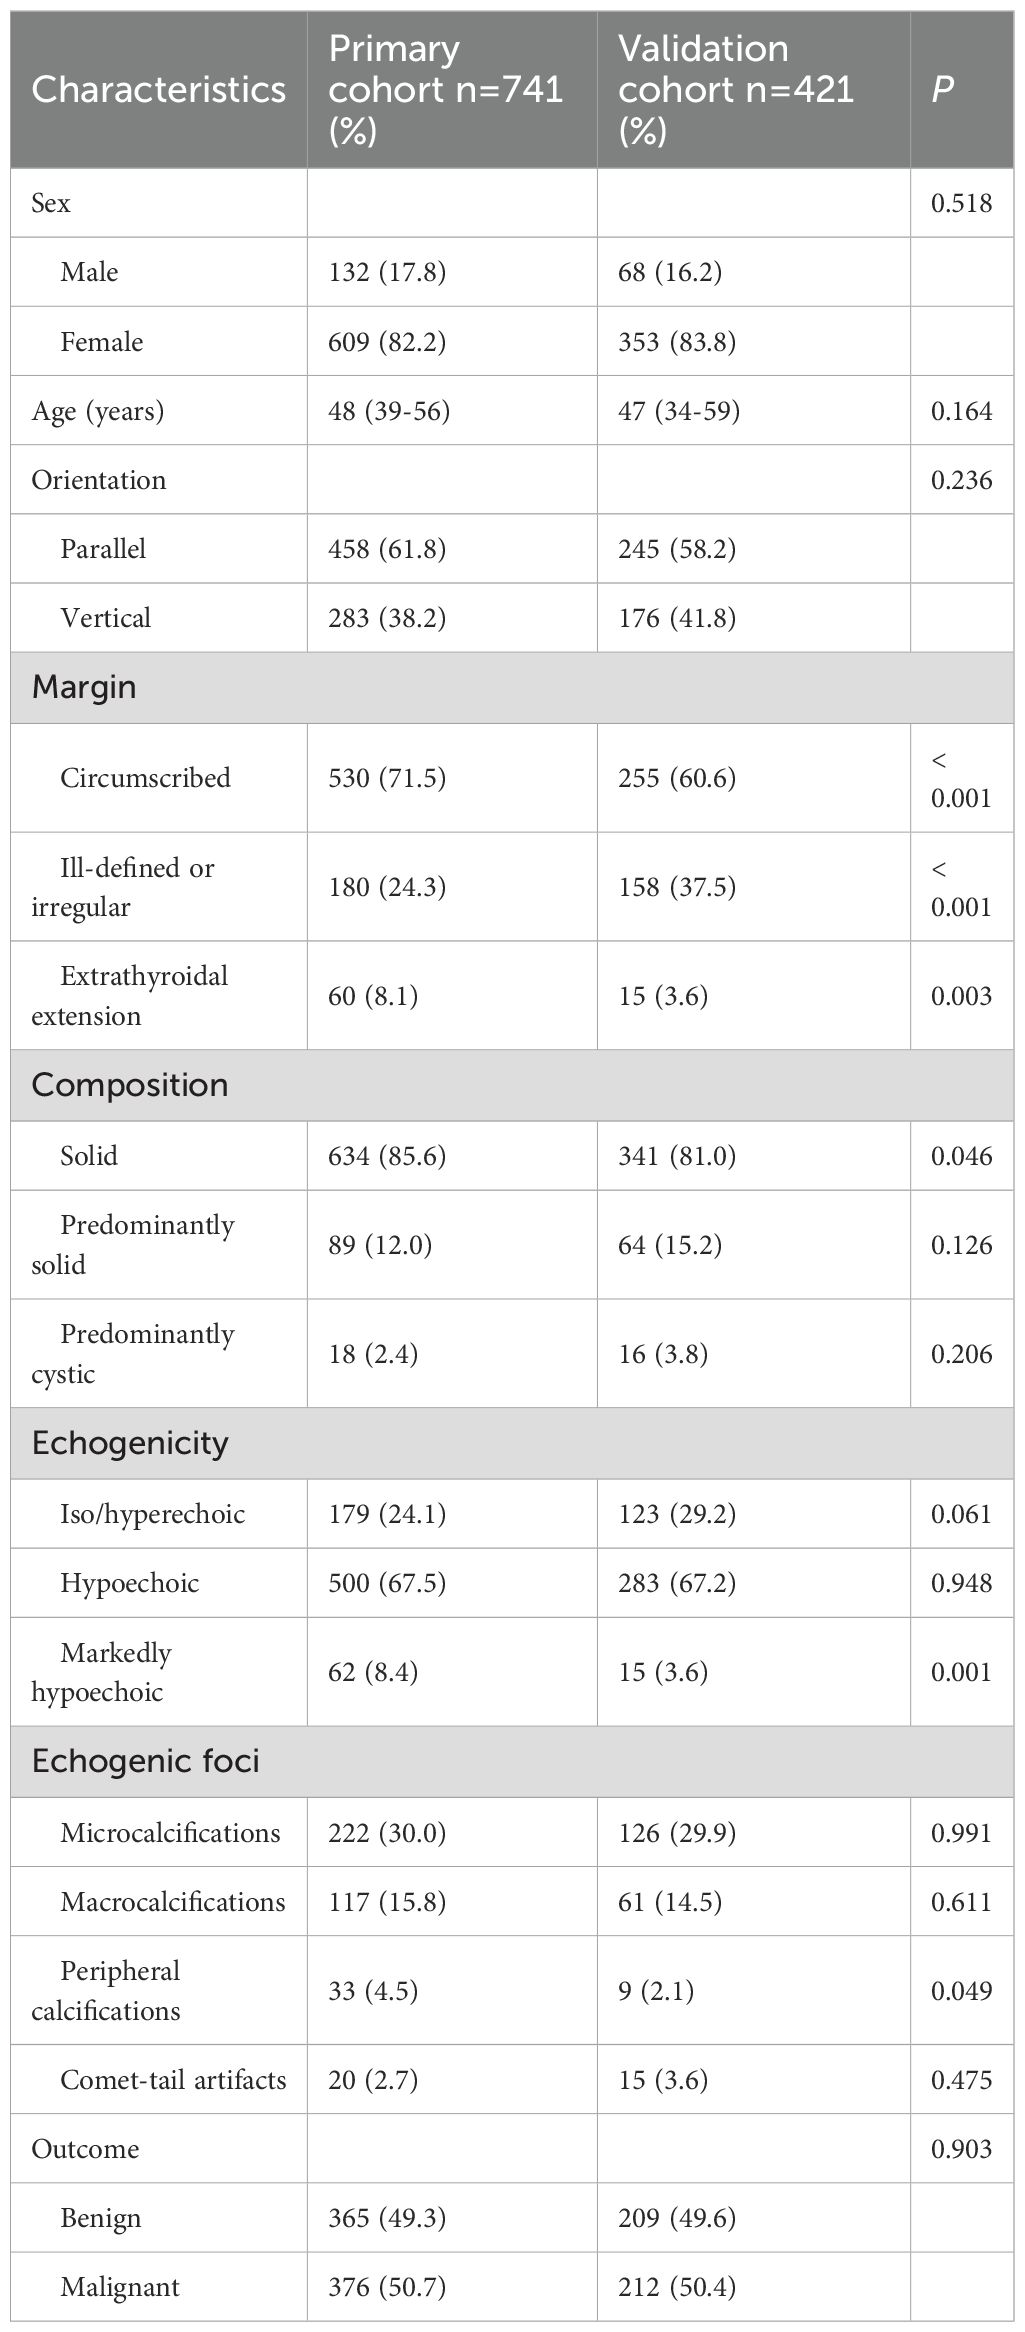Select the Margin section row

click(x=84, y=687)
